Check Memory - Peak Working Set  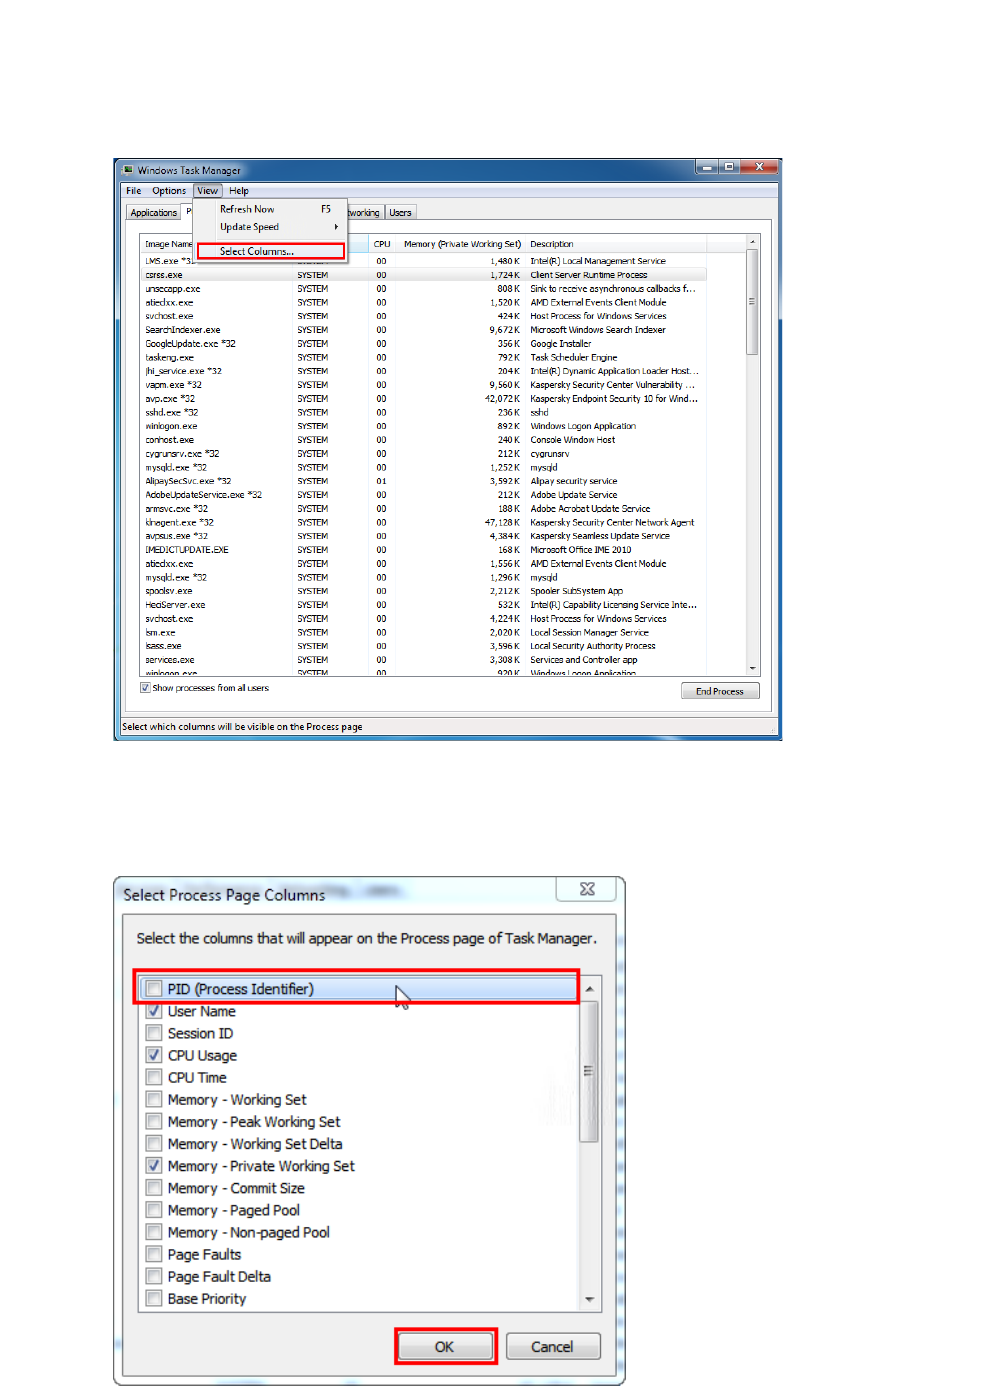154,1122
